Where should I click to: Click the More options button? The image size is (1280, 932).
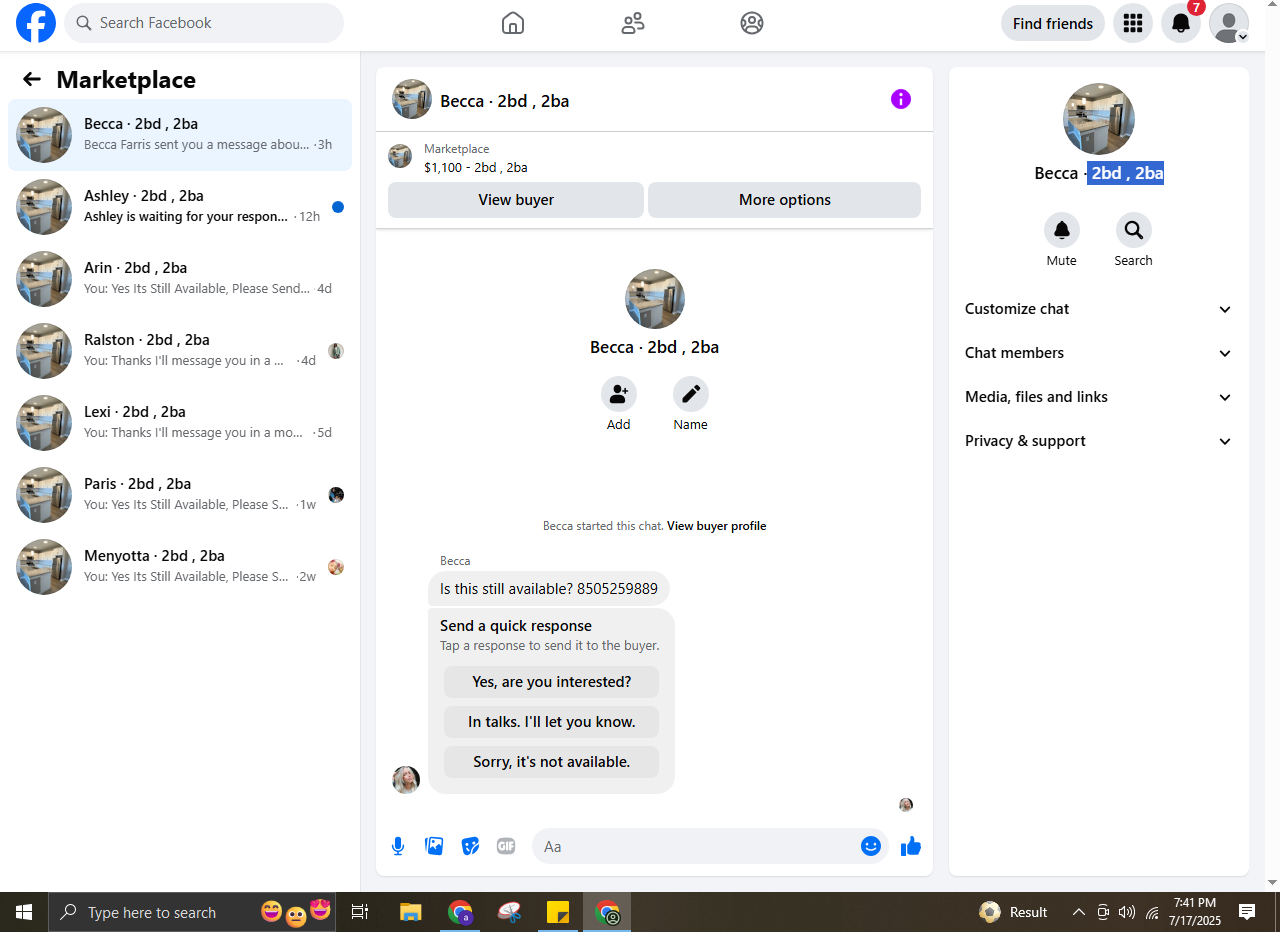point(785,200)
